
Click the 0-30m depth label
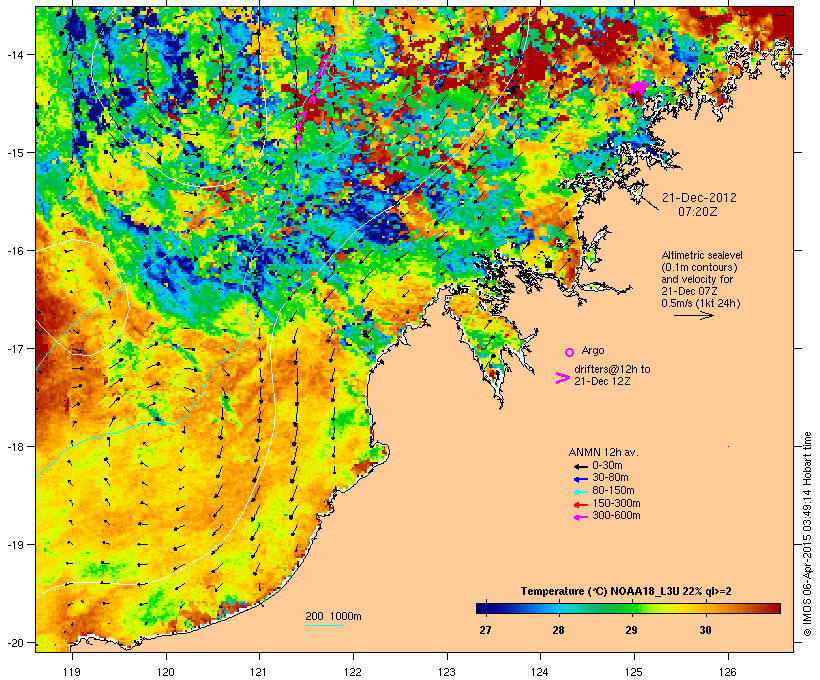pos(607,466)
